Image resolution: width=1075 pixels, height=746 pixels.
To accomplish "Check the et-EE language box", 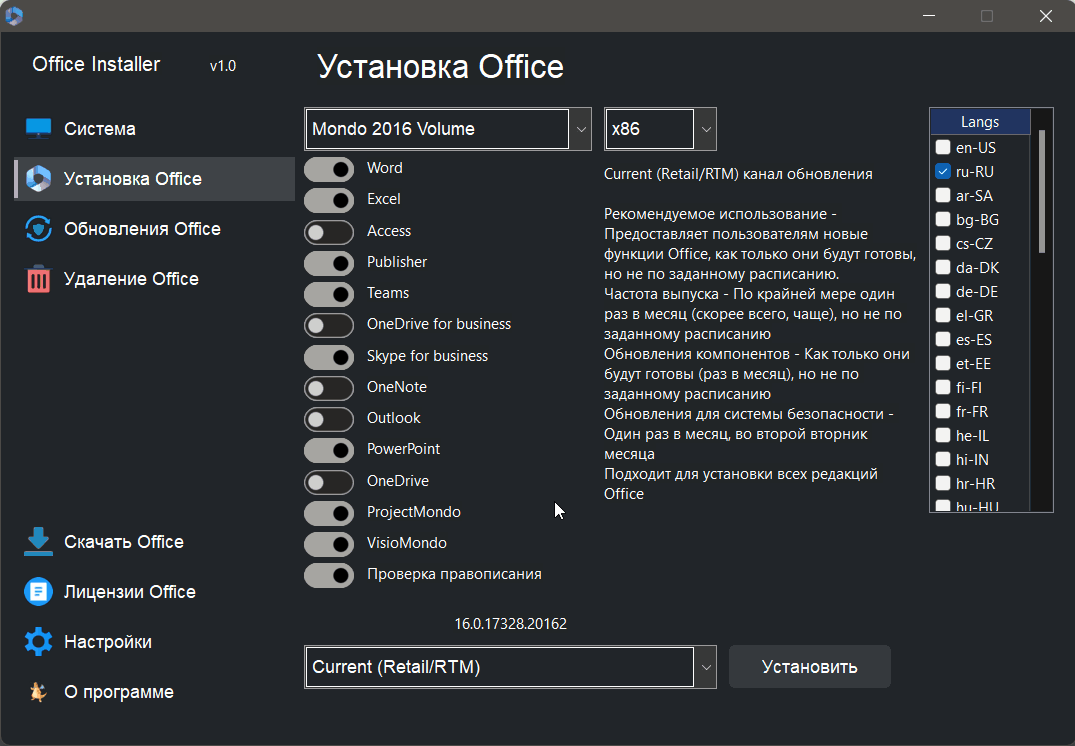I will [x=943, y=363].
